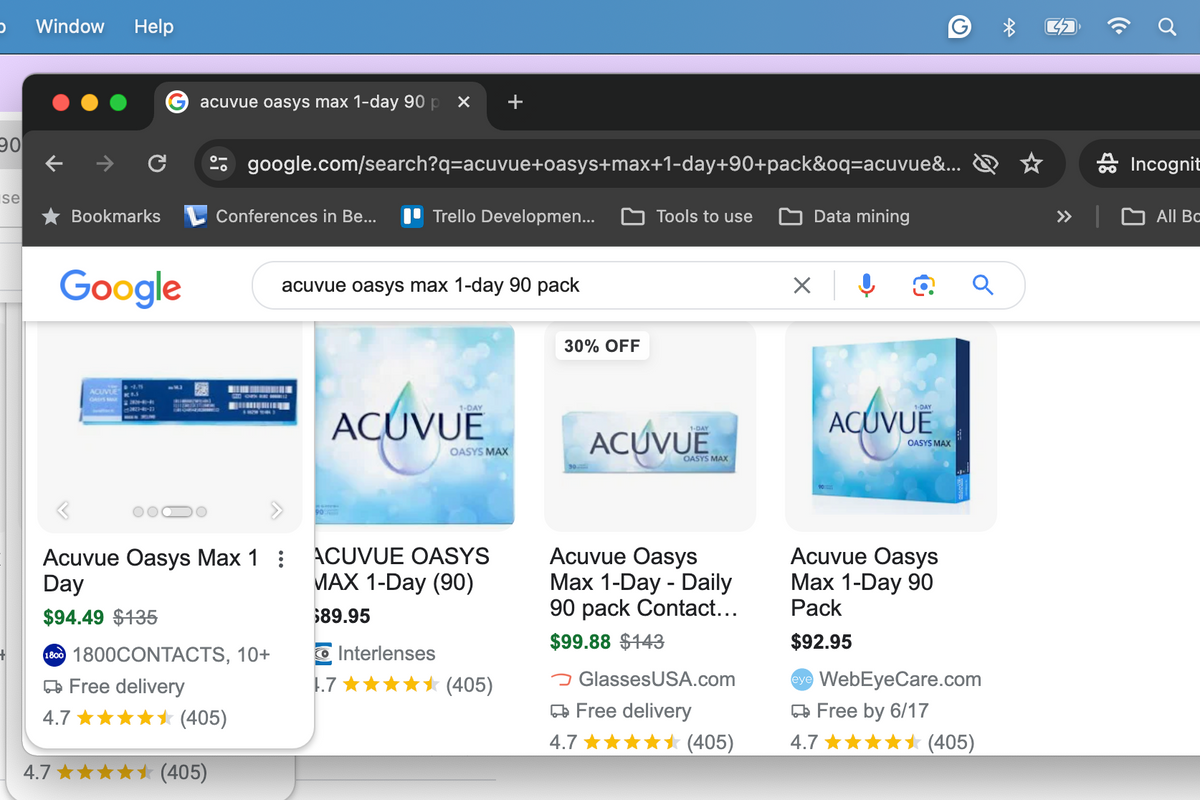
Task: Open Trello Developmen... bookmark
Action: [497, 216]
